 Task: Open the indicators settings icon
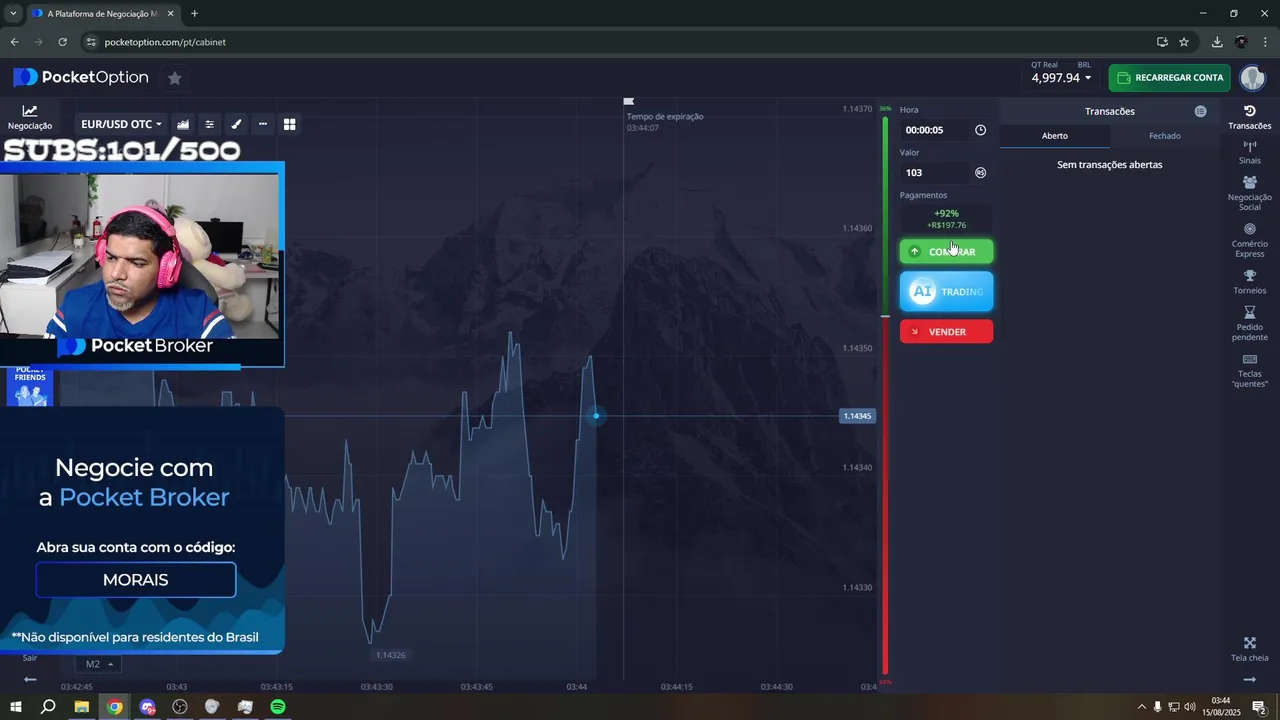[209, 124]
